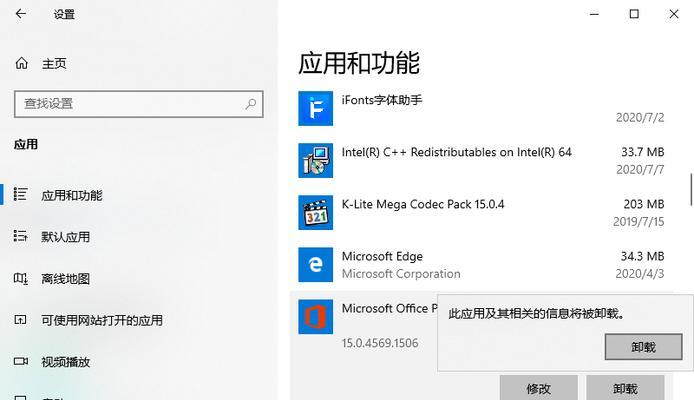Confirm 卸载 in the popup dialog
Viewport: 694px width, 400px height.
[644, 347]
